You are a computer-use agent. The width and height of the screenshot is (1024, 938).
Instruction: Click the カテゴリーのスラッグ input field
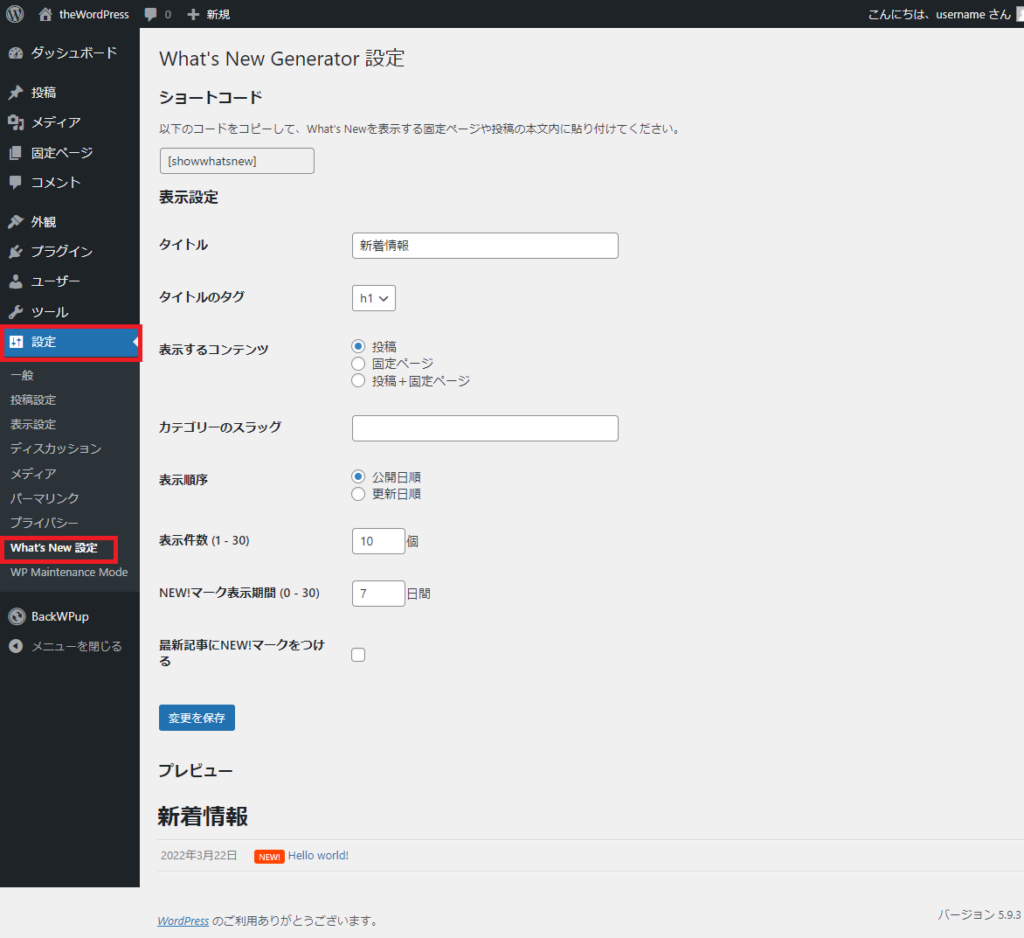(x=485, y=429)
